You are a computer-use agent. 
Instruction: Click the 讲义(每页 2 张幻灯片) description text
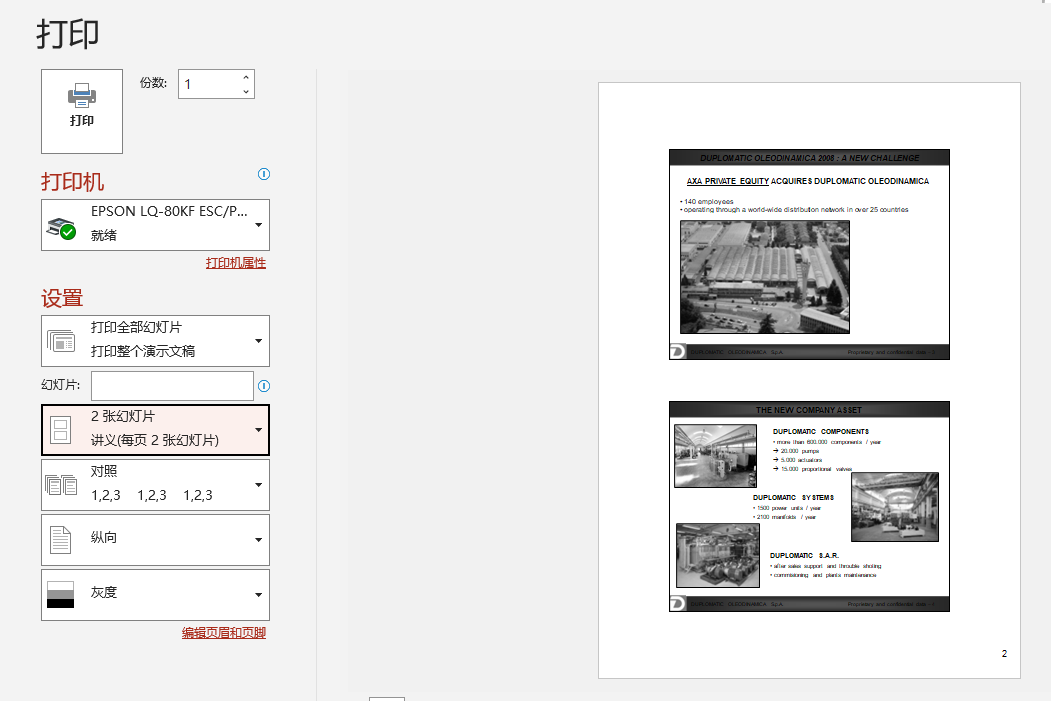pos(155,440)
